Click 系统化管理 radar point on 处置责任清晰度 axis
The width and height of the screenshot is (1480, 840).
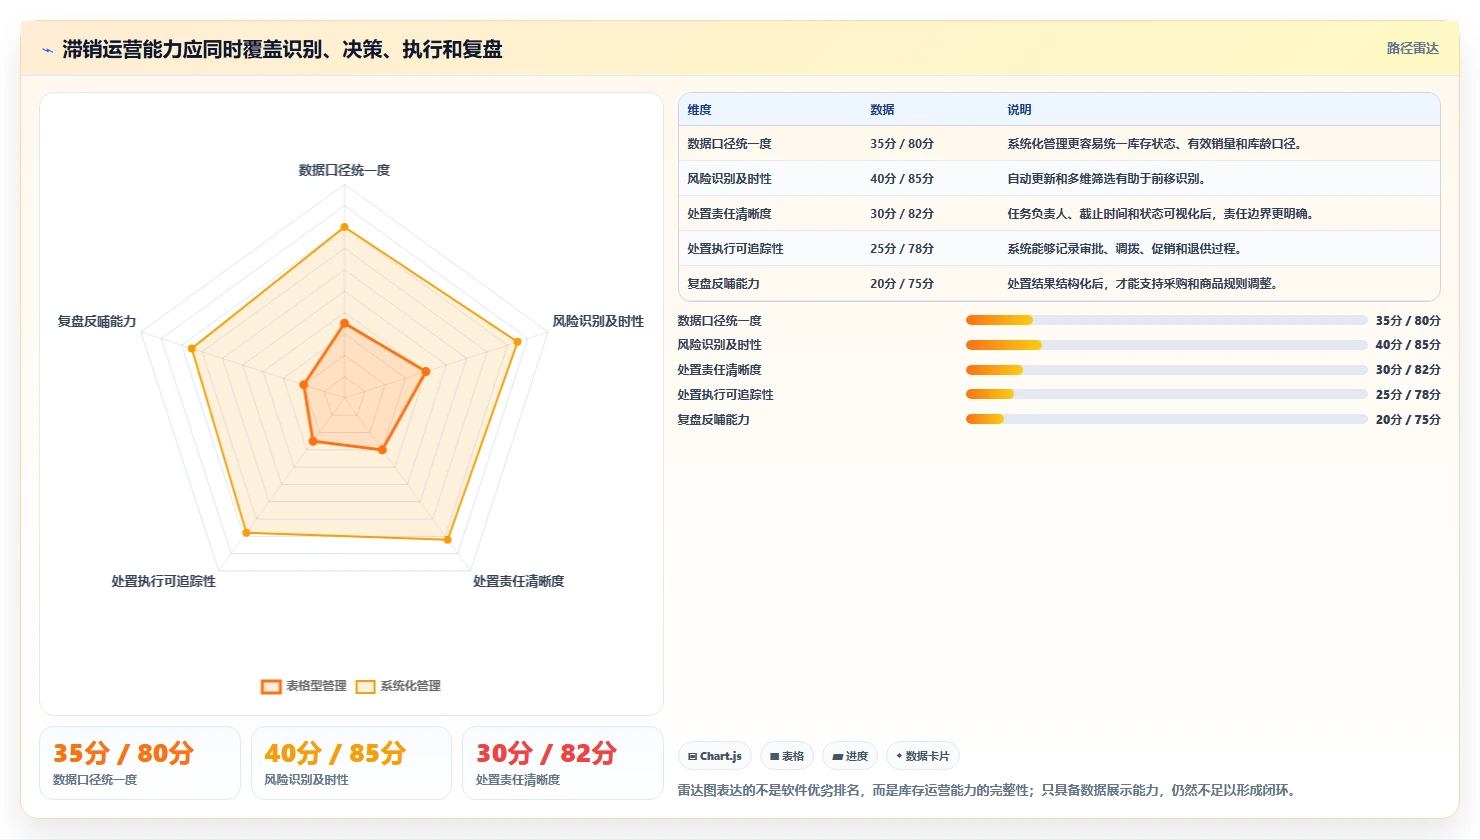tap(447, 540)
